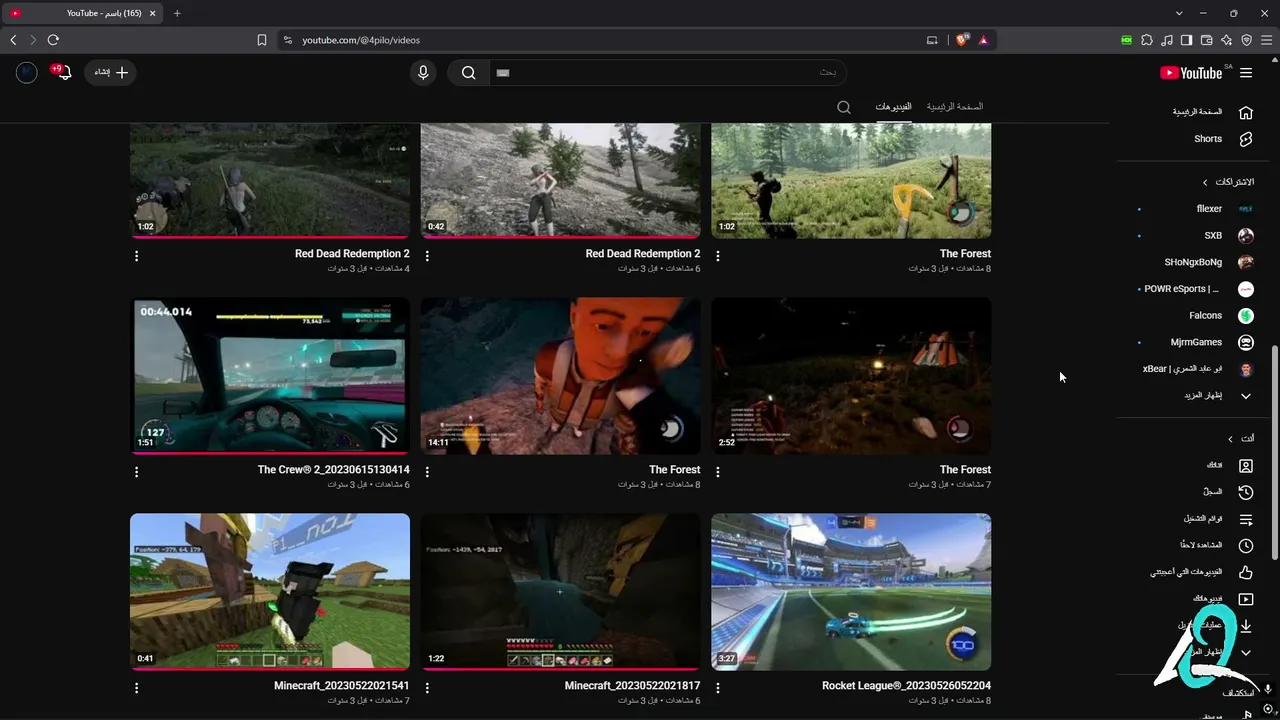Open a new browser tab
1280x720 pixels.
click(x=177, y=13)
